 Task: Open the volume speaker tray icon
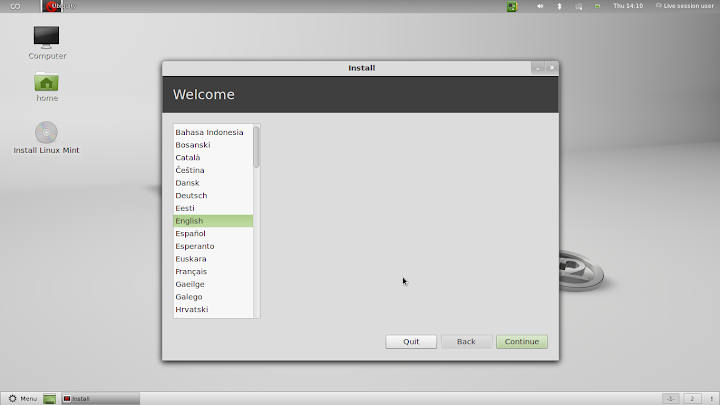(540, 6)
